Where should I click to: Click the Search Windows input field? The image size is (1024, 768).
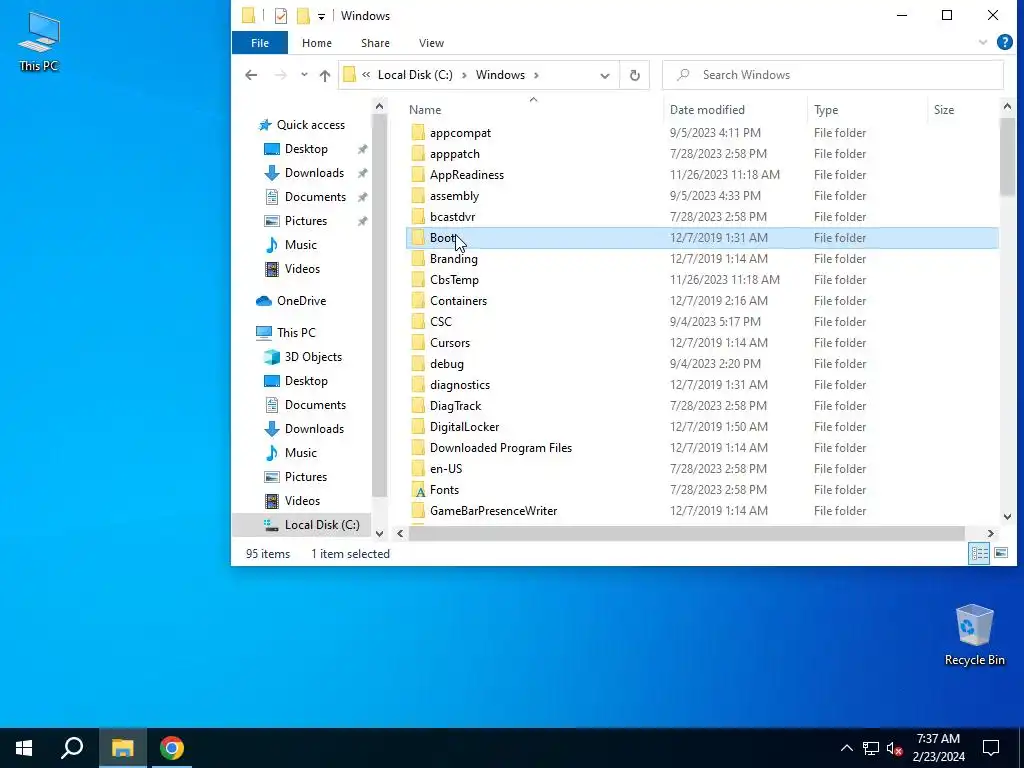[x=833, y=75]
